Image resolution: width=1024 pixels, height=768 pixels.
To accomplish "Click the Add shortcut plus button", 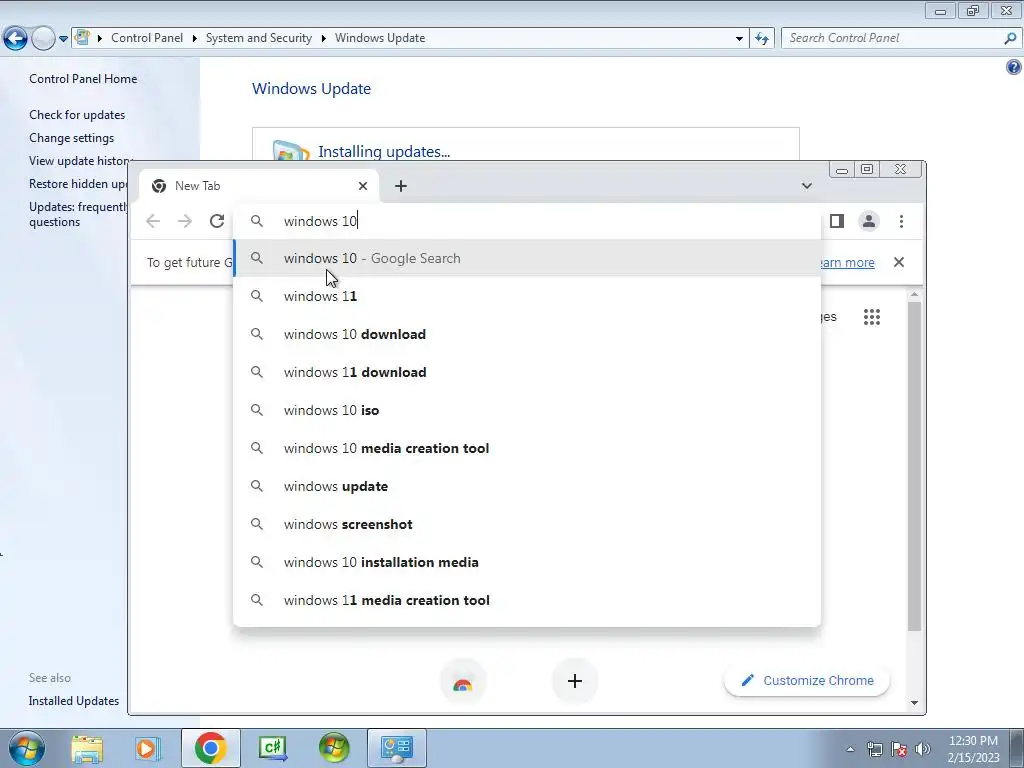I will [x=575, y=681].
